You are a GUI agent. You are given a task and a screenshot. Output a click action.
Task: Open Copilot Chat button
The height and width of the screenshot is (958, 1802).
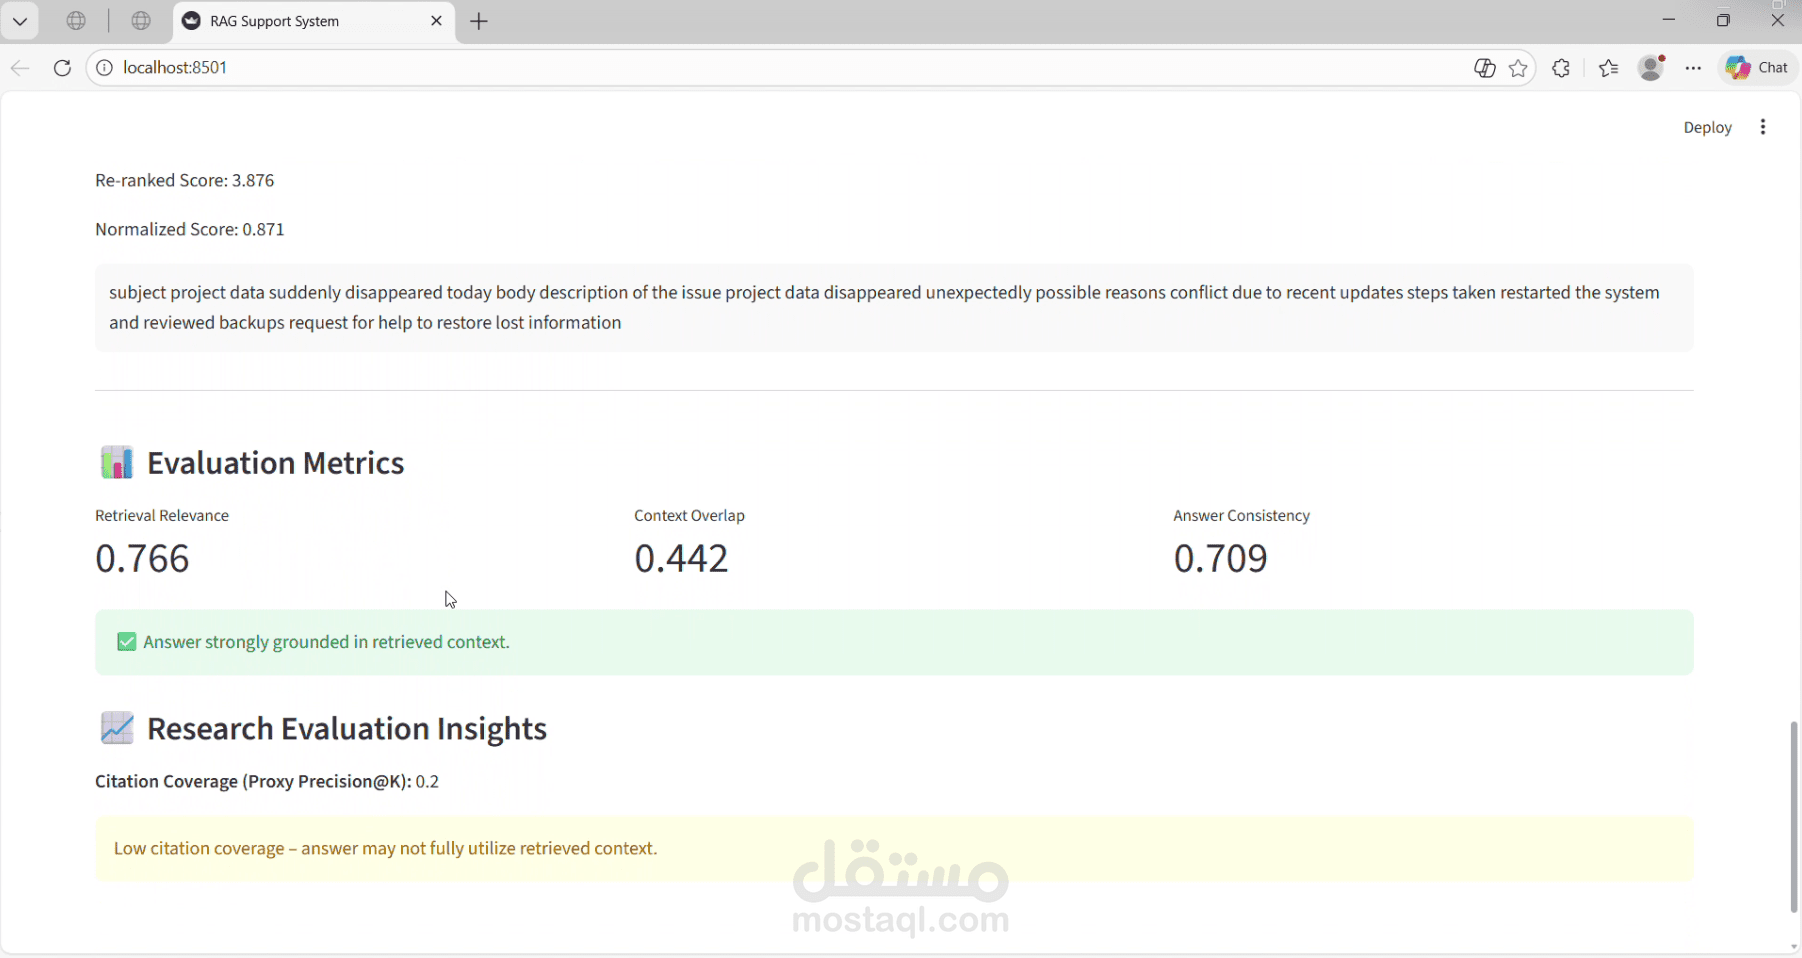click(x=1758, y=68)
